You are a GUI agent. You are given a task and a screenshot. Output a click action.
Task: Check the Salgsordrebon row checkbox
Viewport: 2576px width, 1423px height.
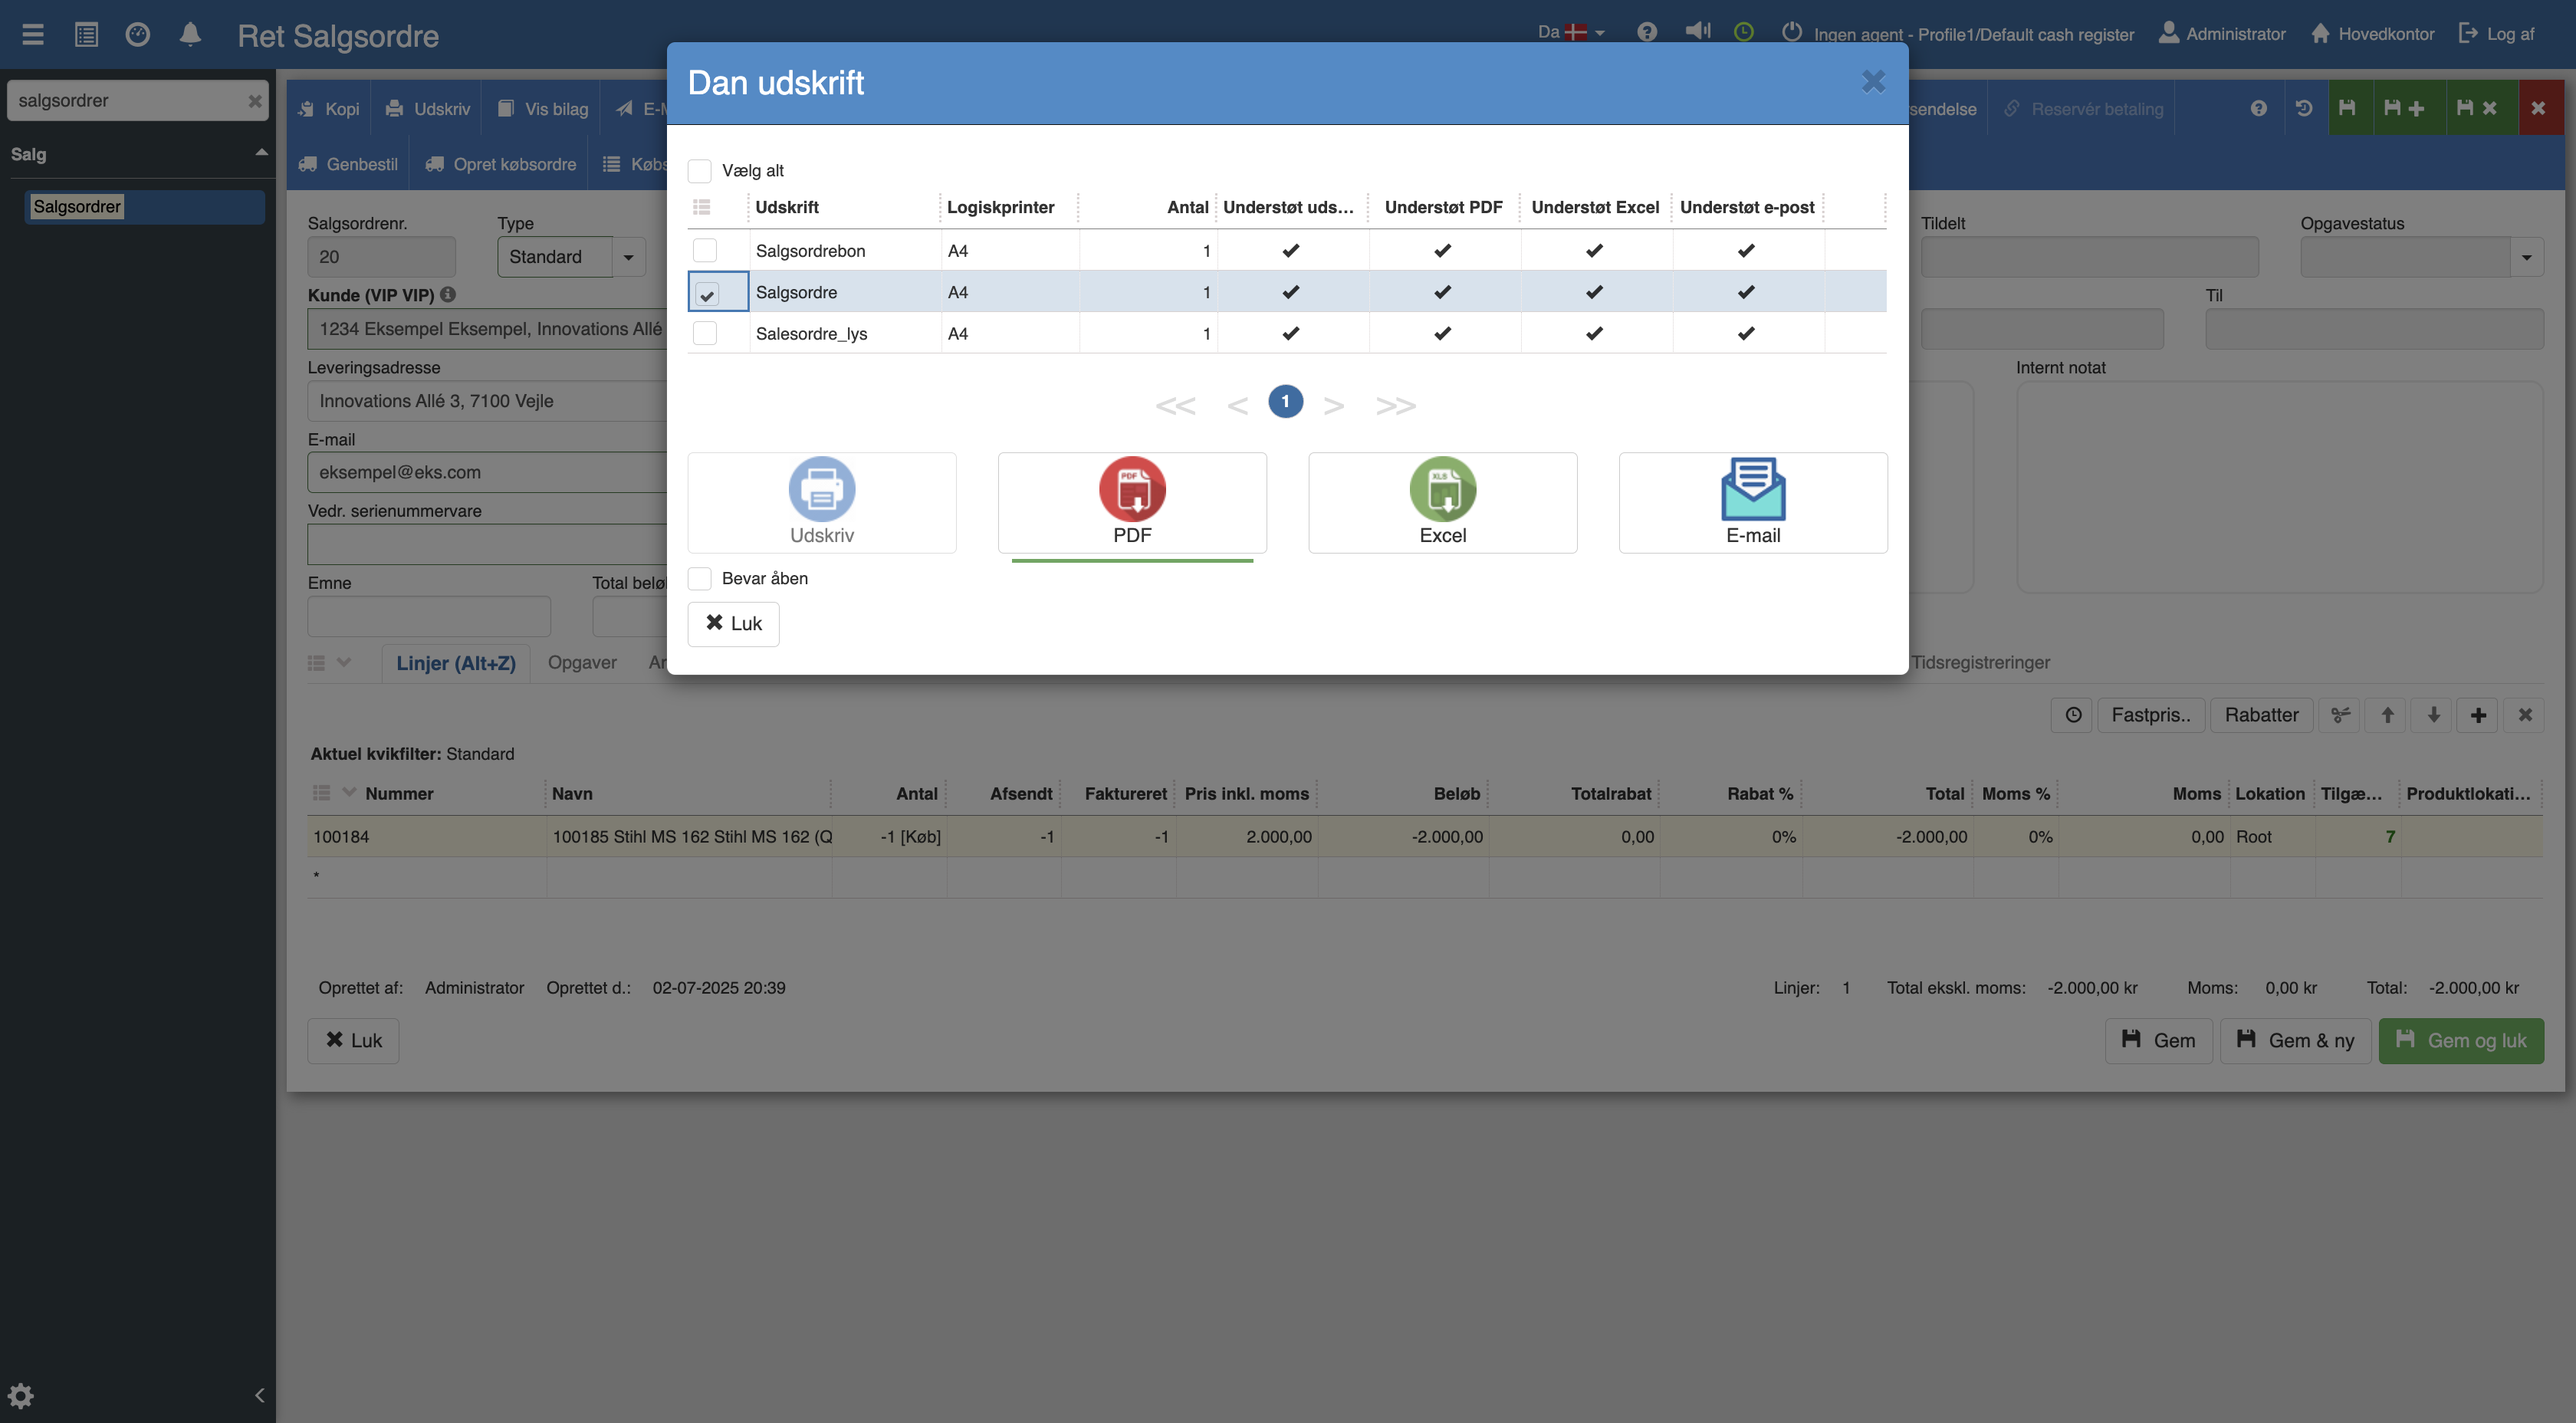(x=705, y=250)
